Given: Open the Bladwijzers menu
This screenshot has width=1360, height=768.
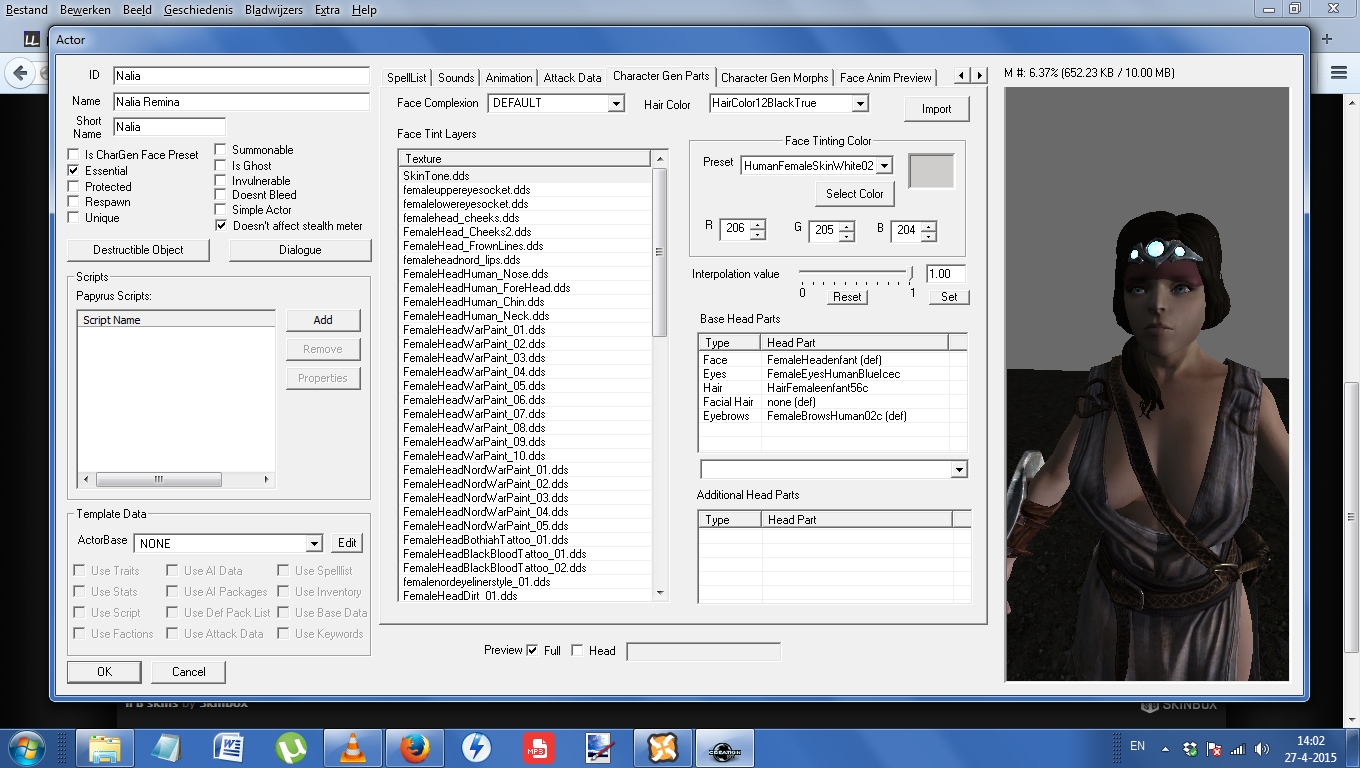Looking at the screenshot, I should click(274, 10).
